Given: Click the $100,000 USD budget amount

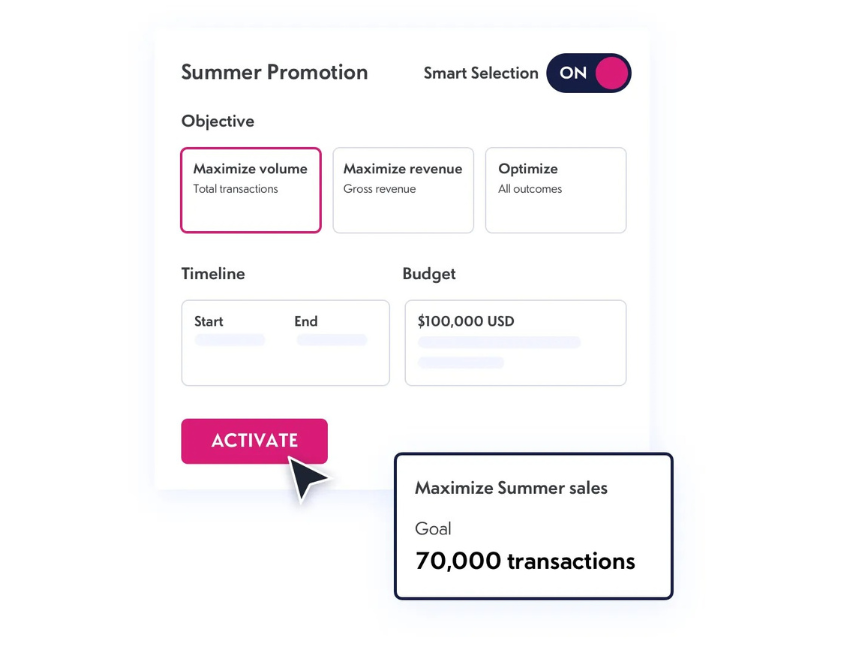Looking at the screenshot, I should (x=466, y=321).
